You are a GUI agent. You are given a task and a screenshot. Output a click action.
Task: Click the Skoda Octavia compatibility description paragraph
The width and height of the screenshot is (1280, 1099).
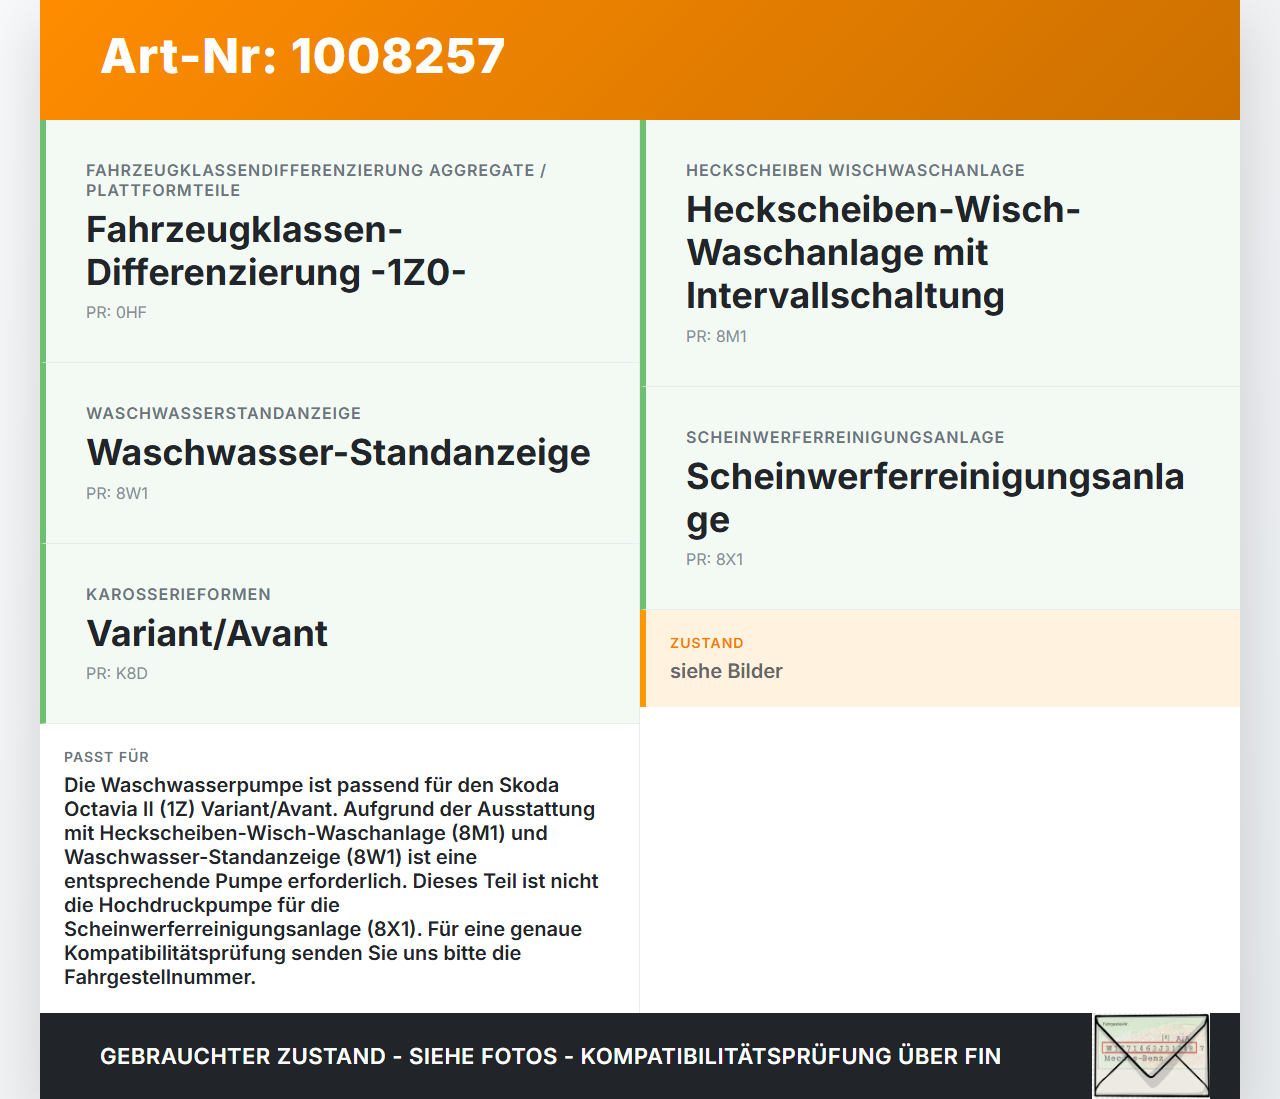tap(331, 881)
